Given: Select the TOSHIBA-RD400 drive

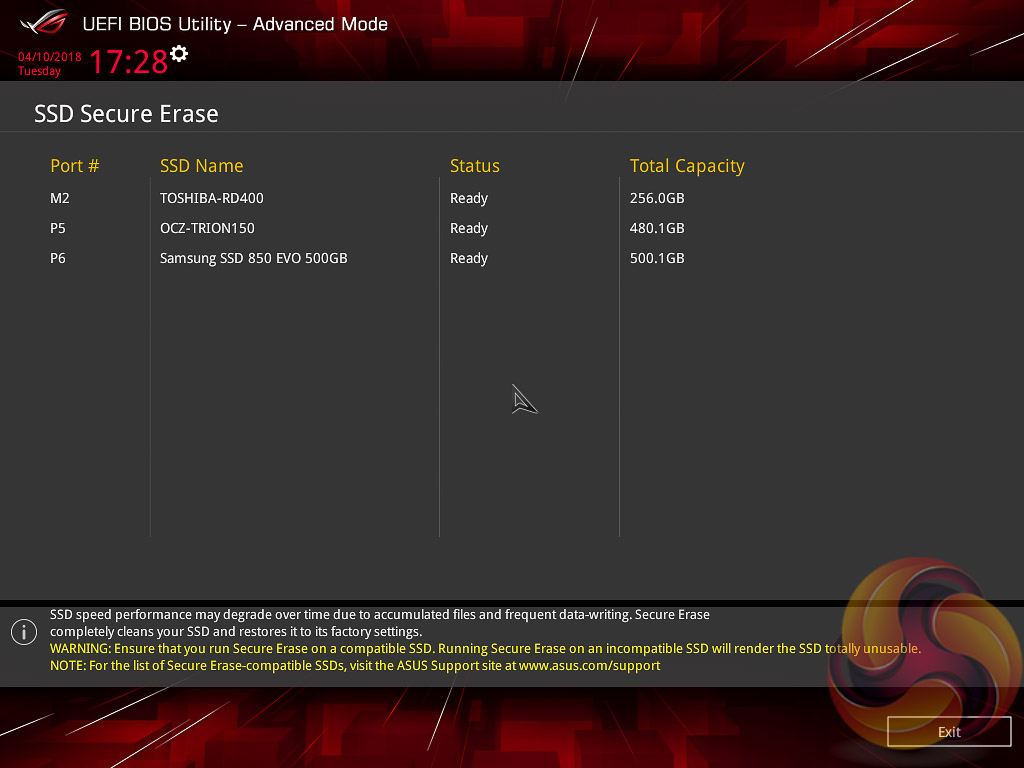Looking at the screenshot, I should (x=212, y=198).
